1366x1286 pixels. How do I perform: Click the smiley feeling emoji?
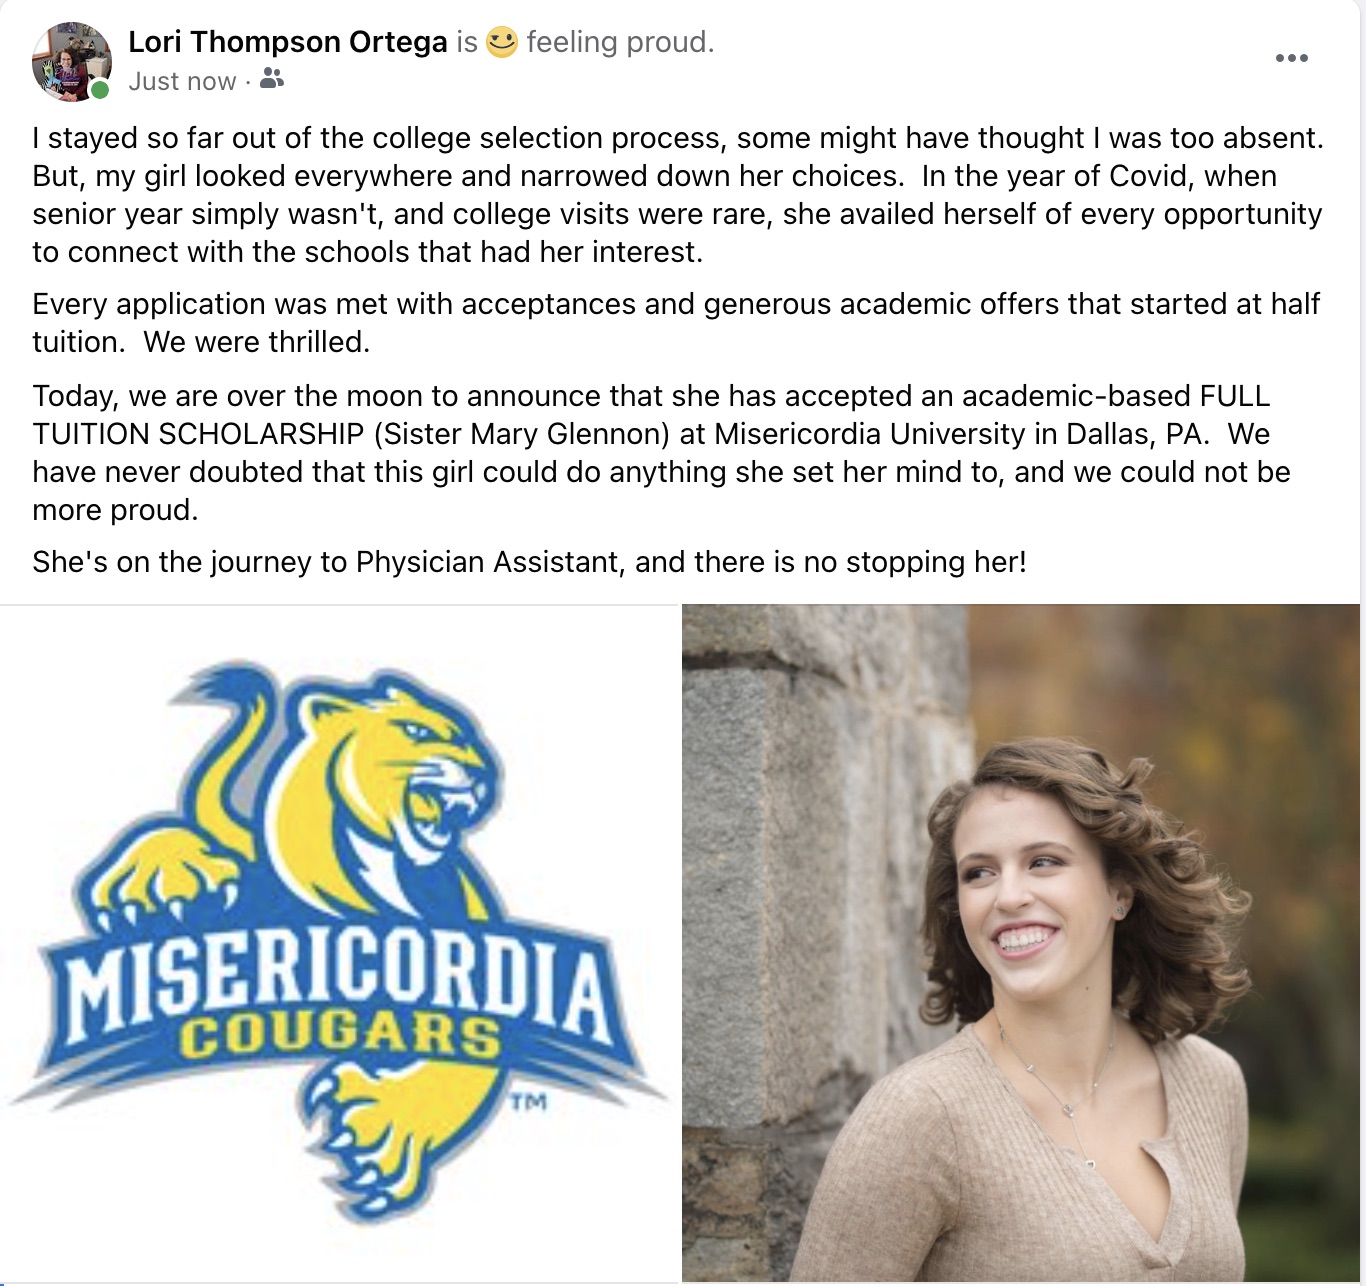click(x=502, y=42)
